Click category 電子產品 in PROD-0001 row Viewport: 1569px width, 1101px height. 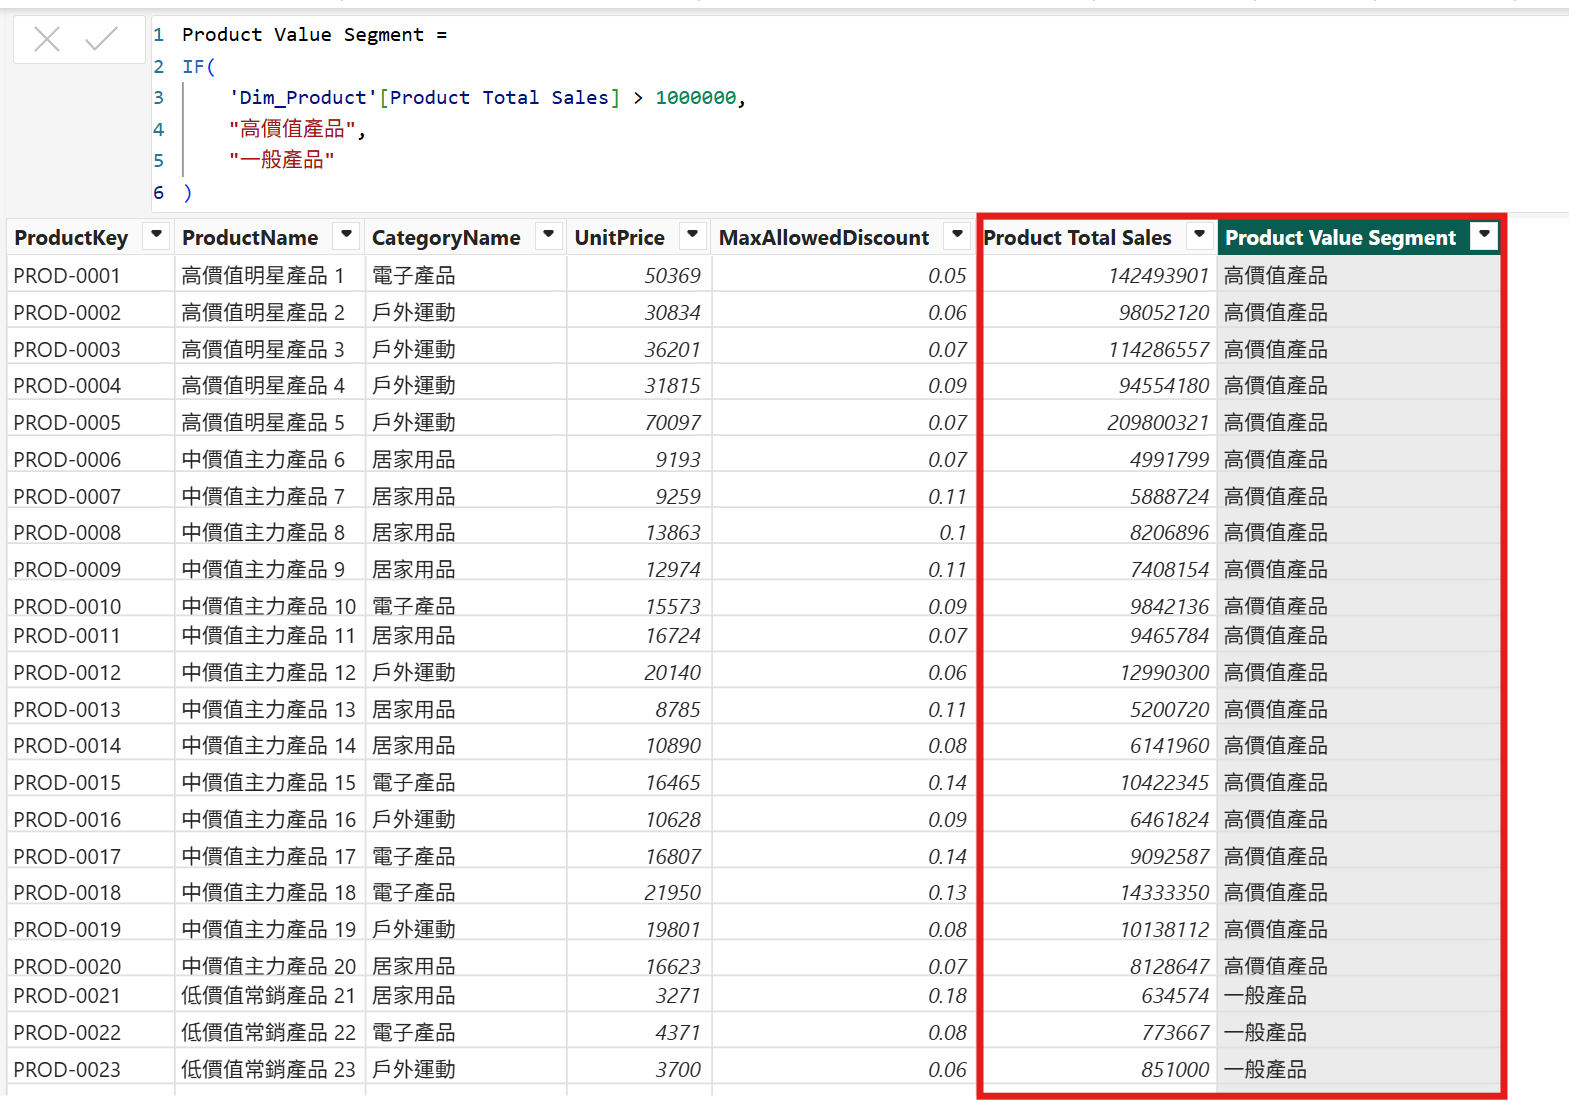(x=414, y=276)
